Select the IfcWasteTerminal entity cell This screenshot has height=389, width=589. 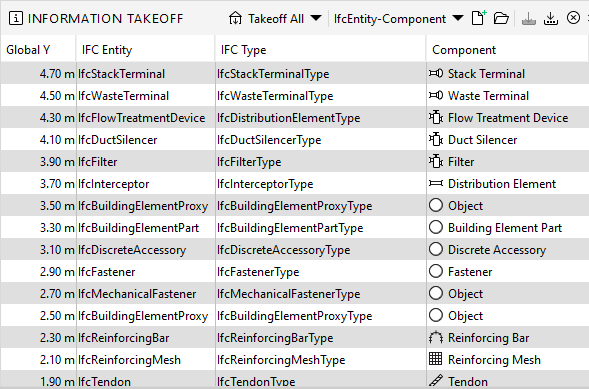146,96
